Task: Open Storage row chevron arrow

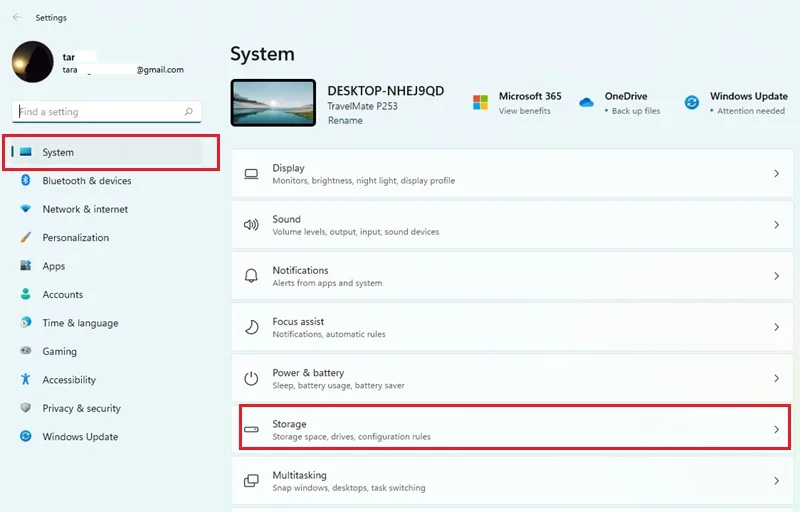Action: coord(776,429)
